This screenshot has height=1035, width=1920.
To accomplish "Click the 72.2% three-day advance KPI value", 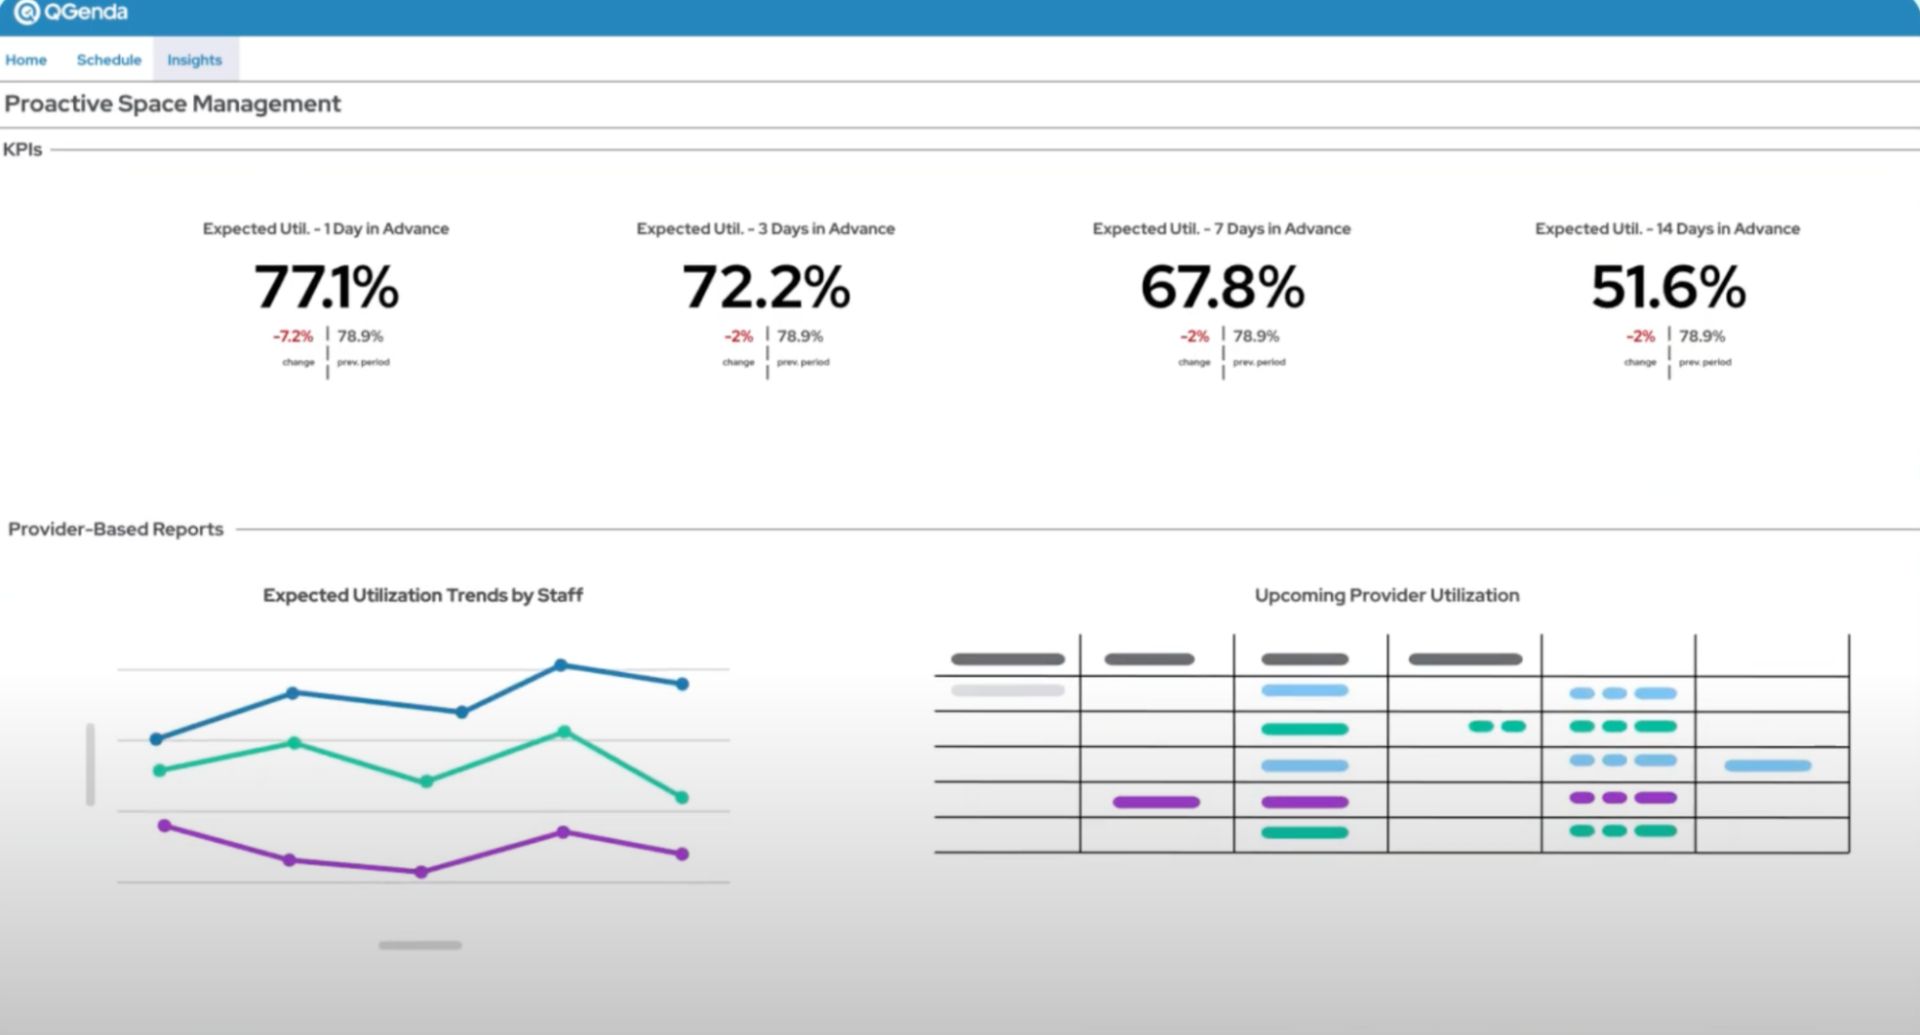I will click(766, 288).
